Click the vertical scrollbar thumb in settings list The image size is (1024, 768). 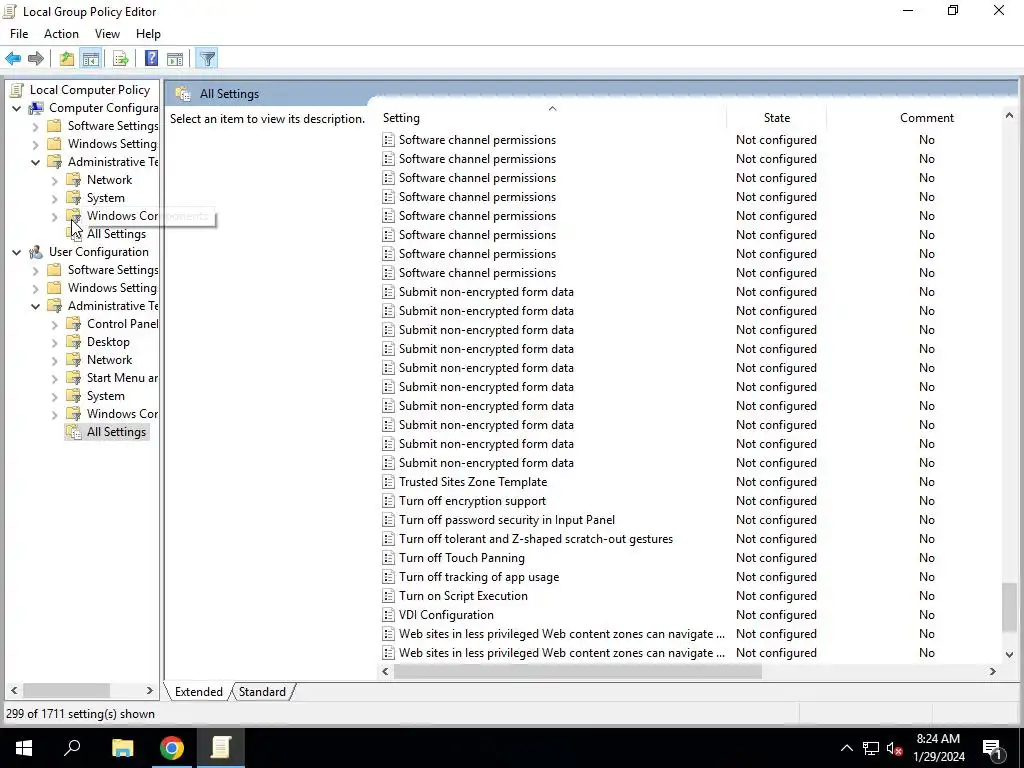point(1010,606)
